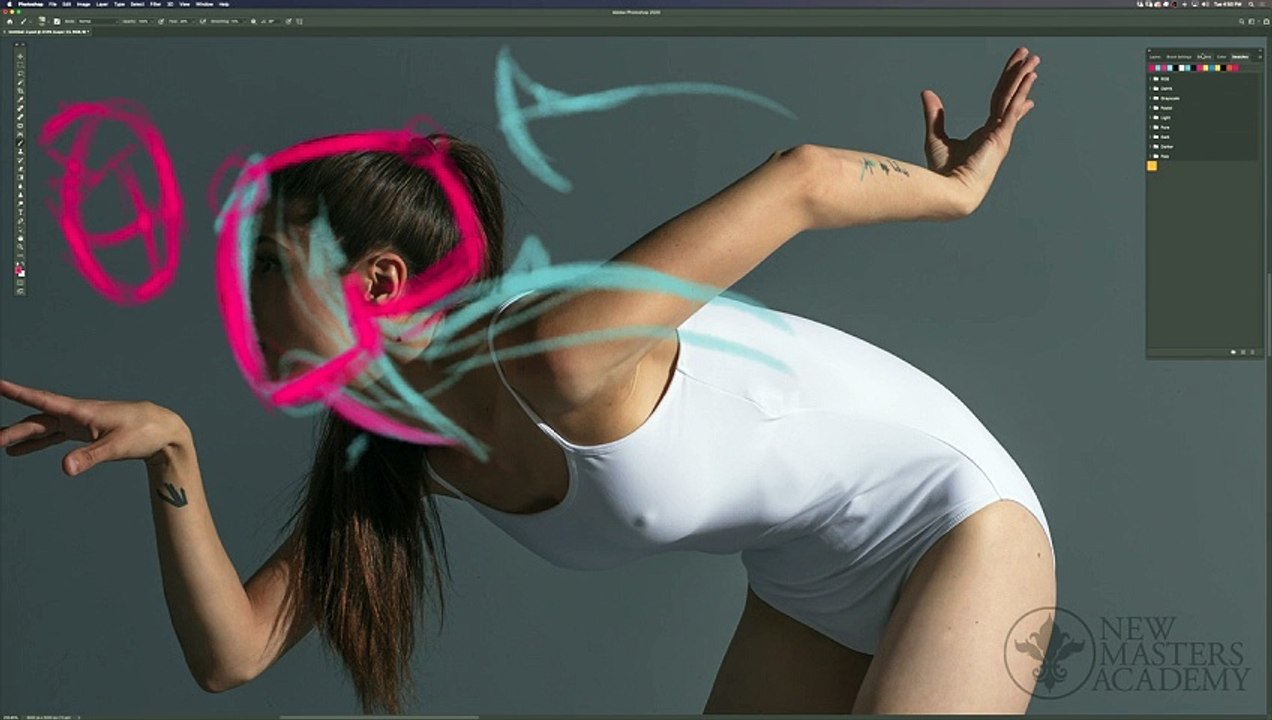Click the horizontal scrollbar at bottom
Screen dimensions: 1272x720
pos(379,717)
